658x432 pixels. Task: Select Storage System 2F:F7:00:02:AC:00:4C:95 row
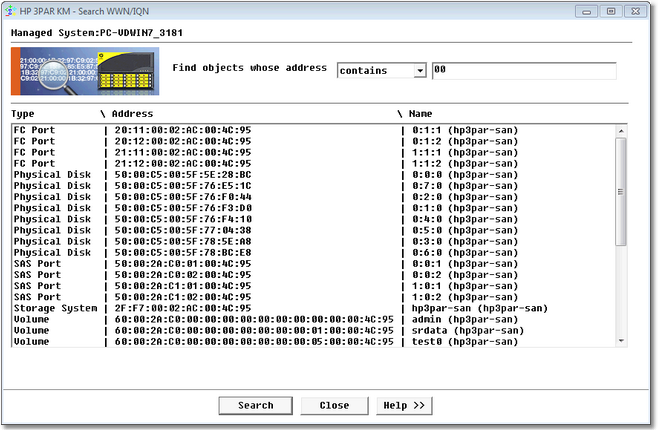(313, 308)
